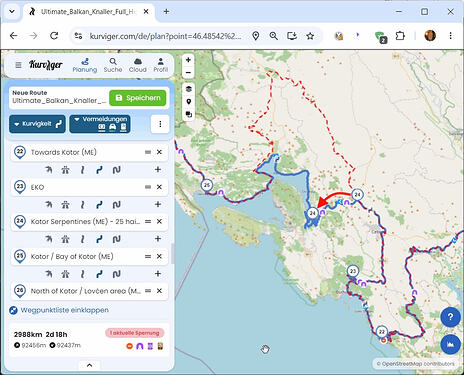Select fastest routing after Towards Kotor
464x375 pixels.
click(49, 170)
